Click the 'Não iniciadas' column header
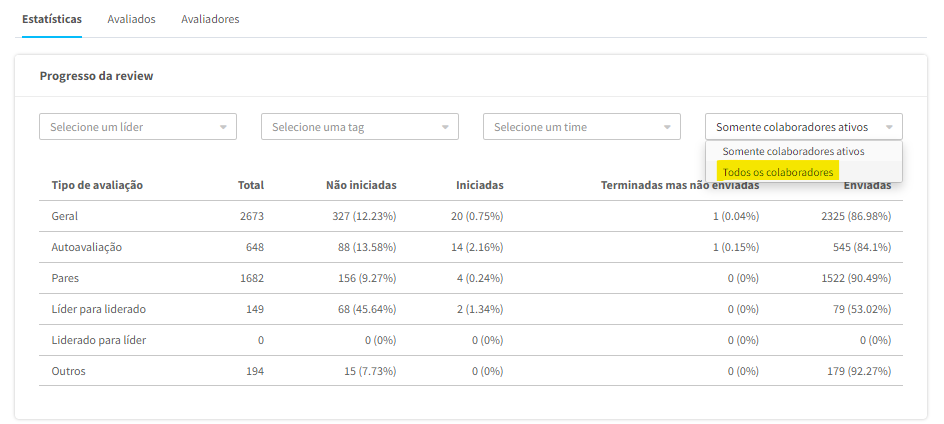The height and width of the screenshot is (424, 944). point(361,185)
